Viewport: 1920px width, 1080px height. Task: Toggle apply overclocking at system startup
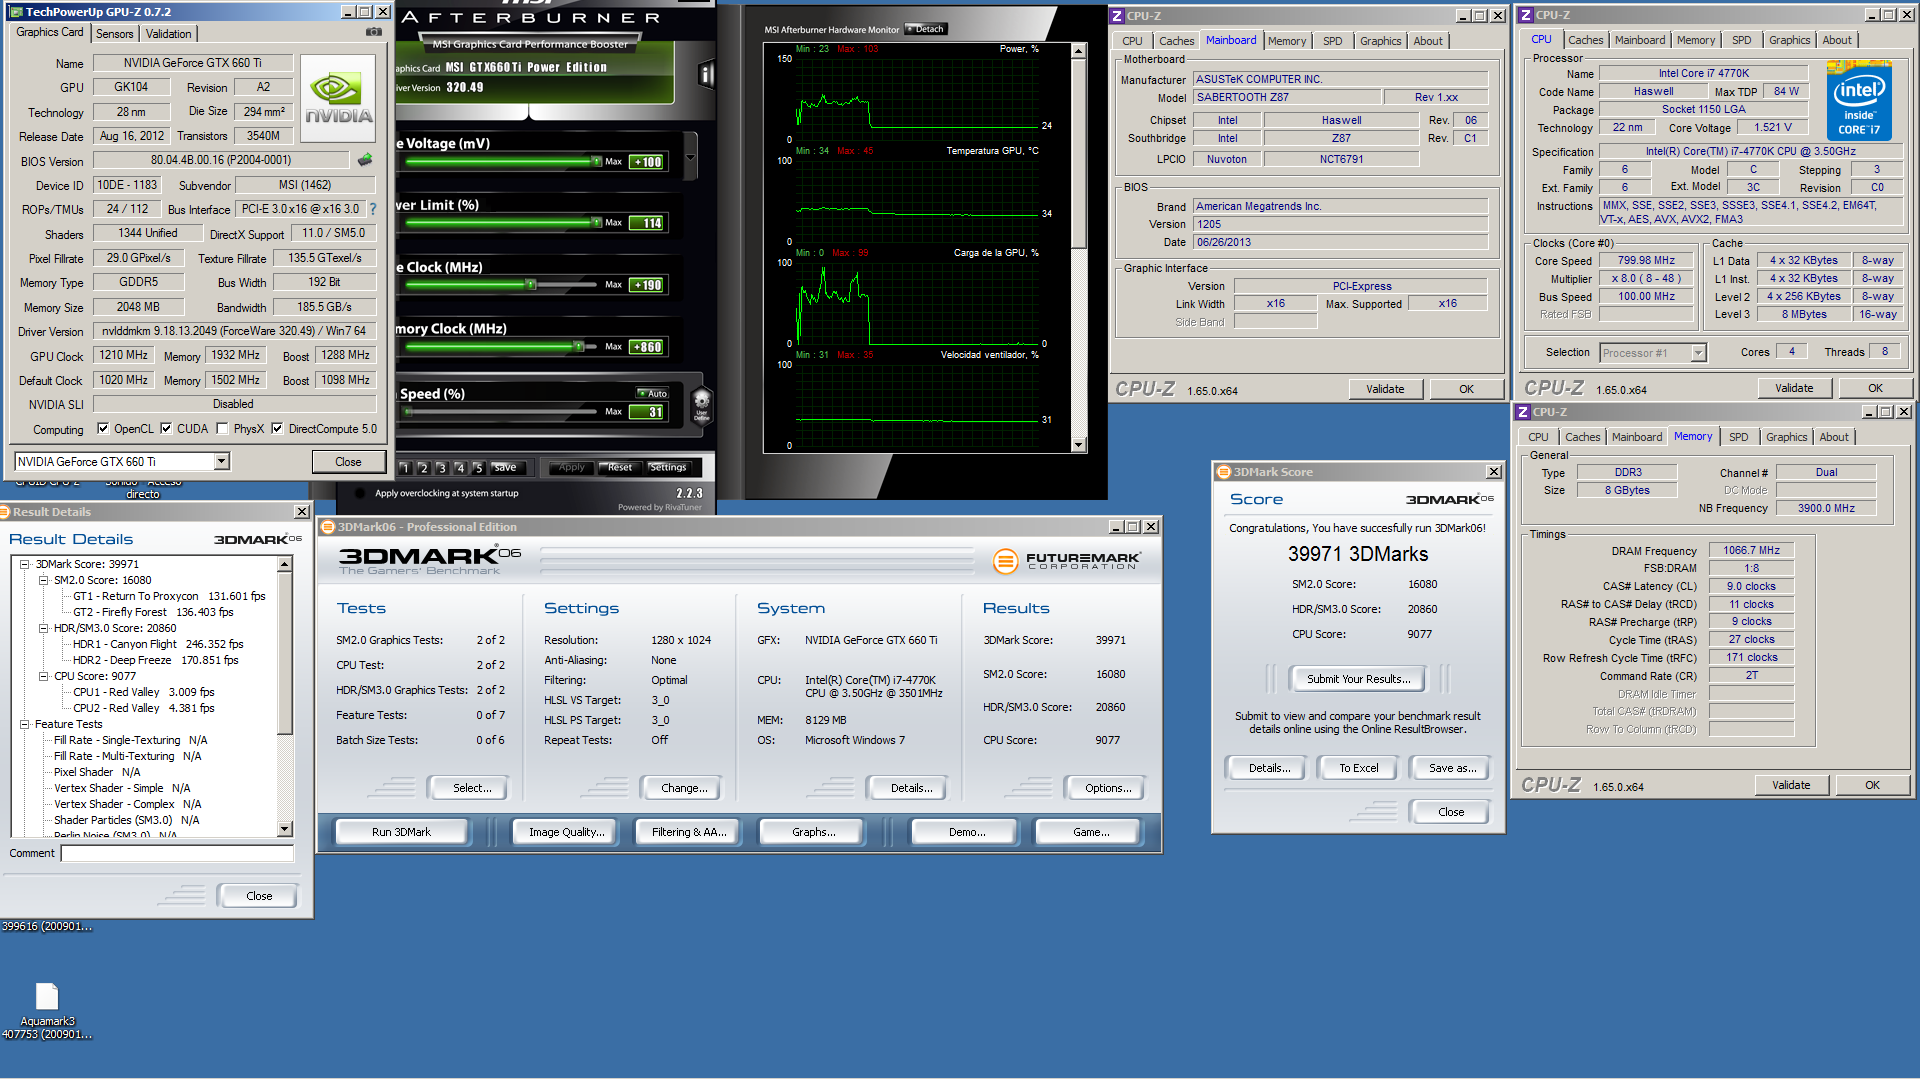359,493
